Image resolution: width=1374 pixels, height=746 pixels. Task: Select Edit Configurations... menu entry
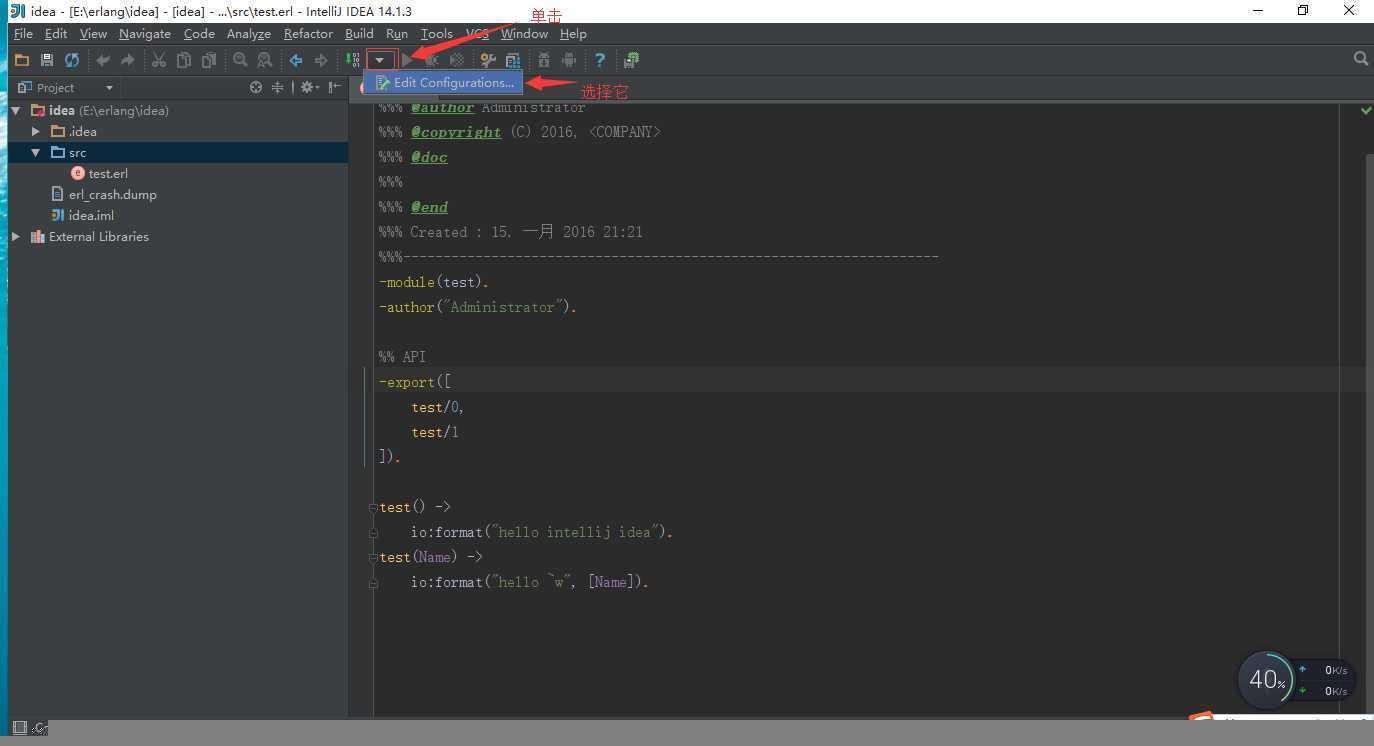coord(453,83)
